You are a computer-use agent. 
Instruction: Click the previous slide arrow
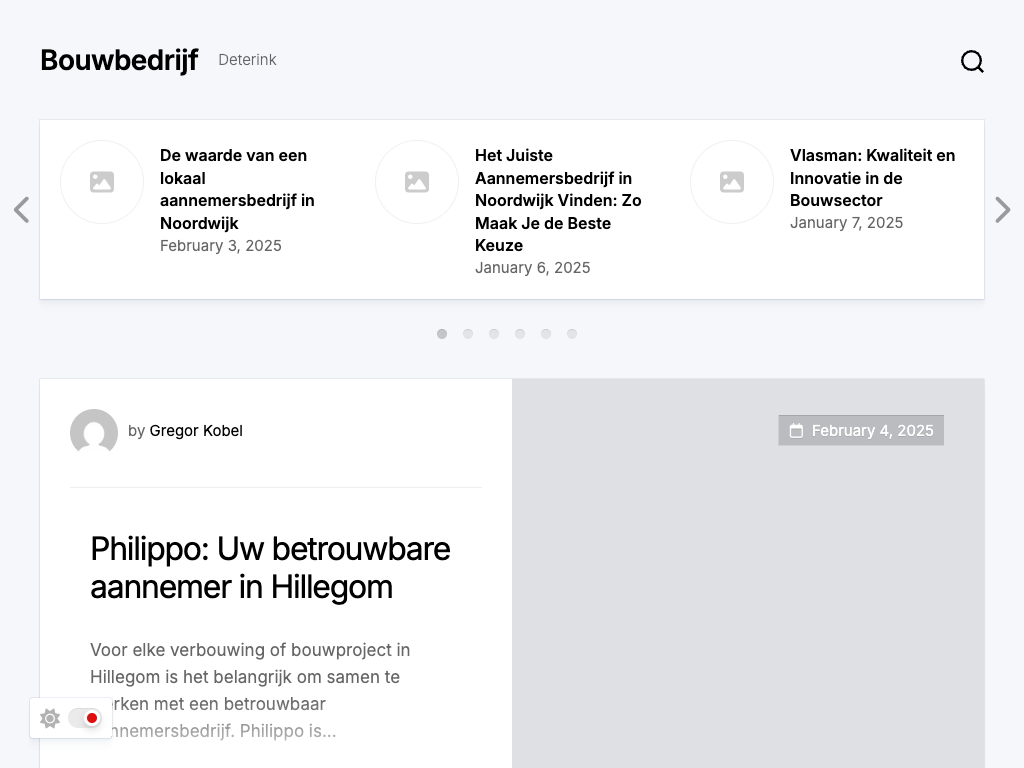(x=21, y=210)
